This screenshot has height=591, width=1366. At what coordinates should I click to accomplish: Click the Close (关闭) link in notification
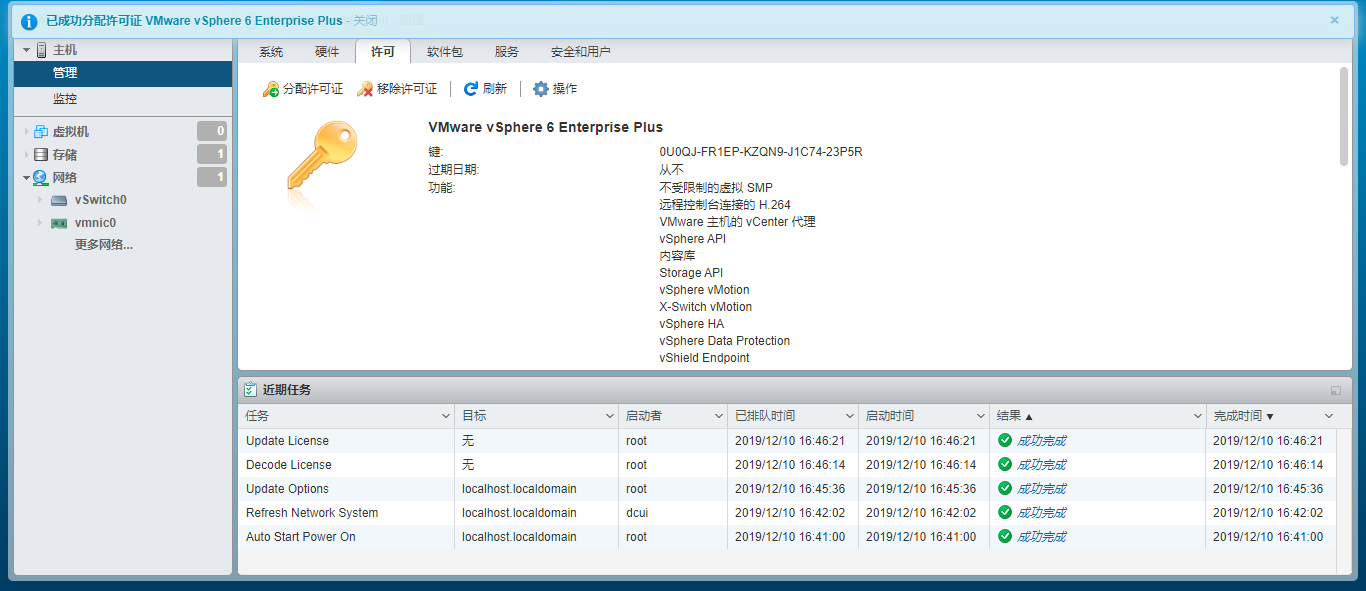[x=365, y=21]
